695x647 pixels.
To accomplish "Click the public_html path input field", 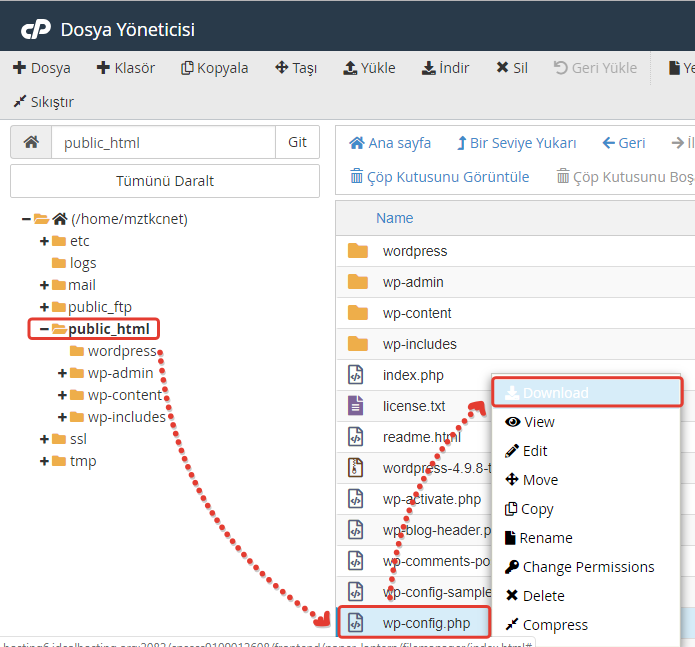I will 163,142.
